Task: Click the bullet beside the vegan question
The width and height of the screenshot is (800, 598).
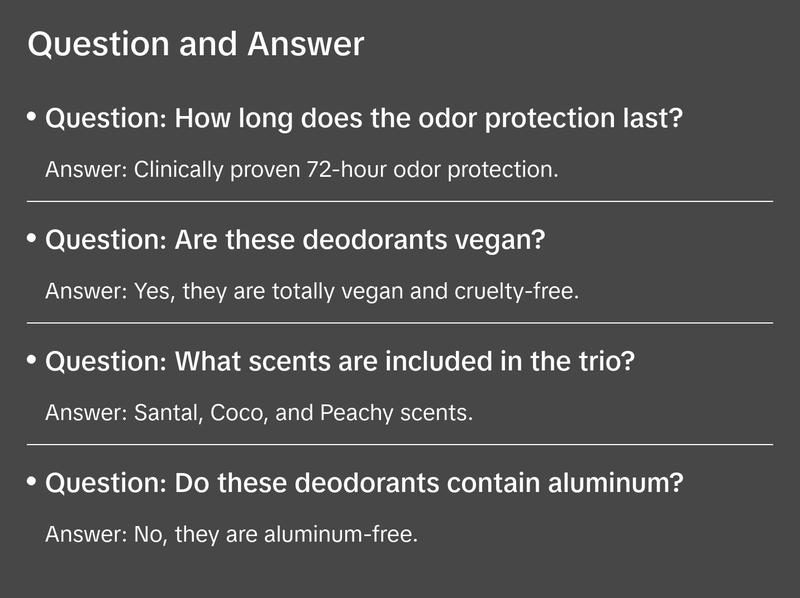Action: tap(32, 239)
